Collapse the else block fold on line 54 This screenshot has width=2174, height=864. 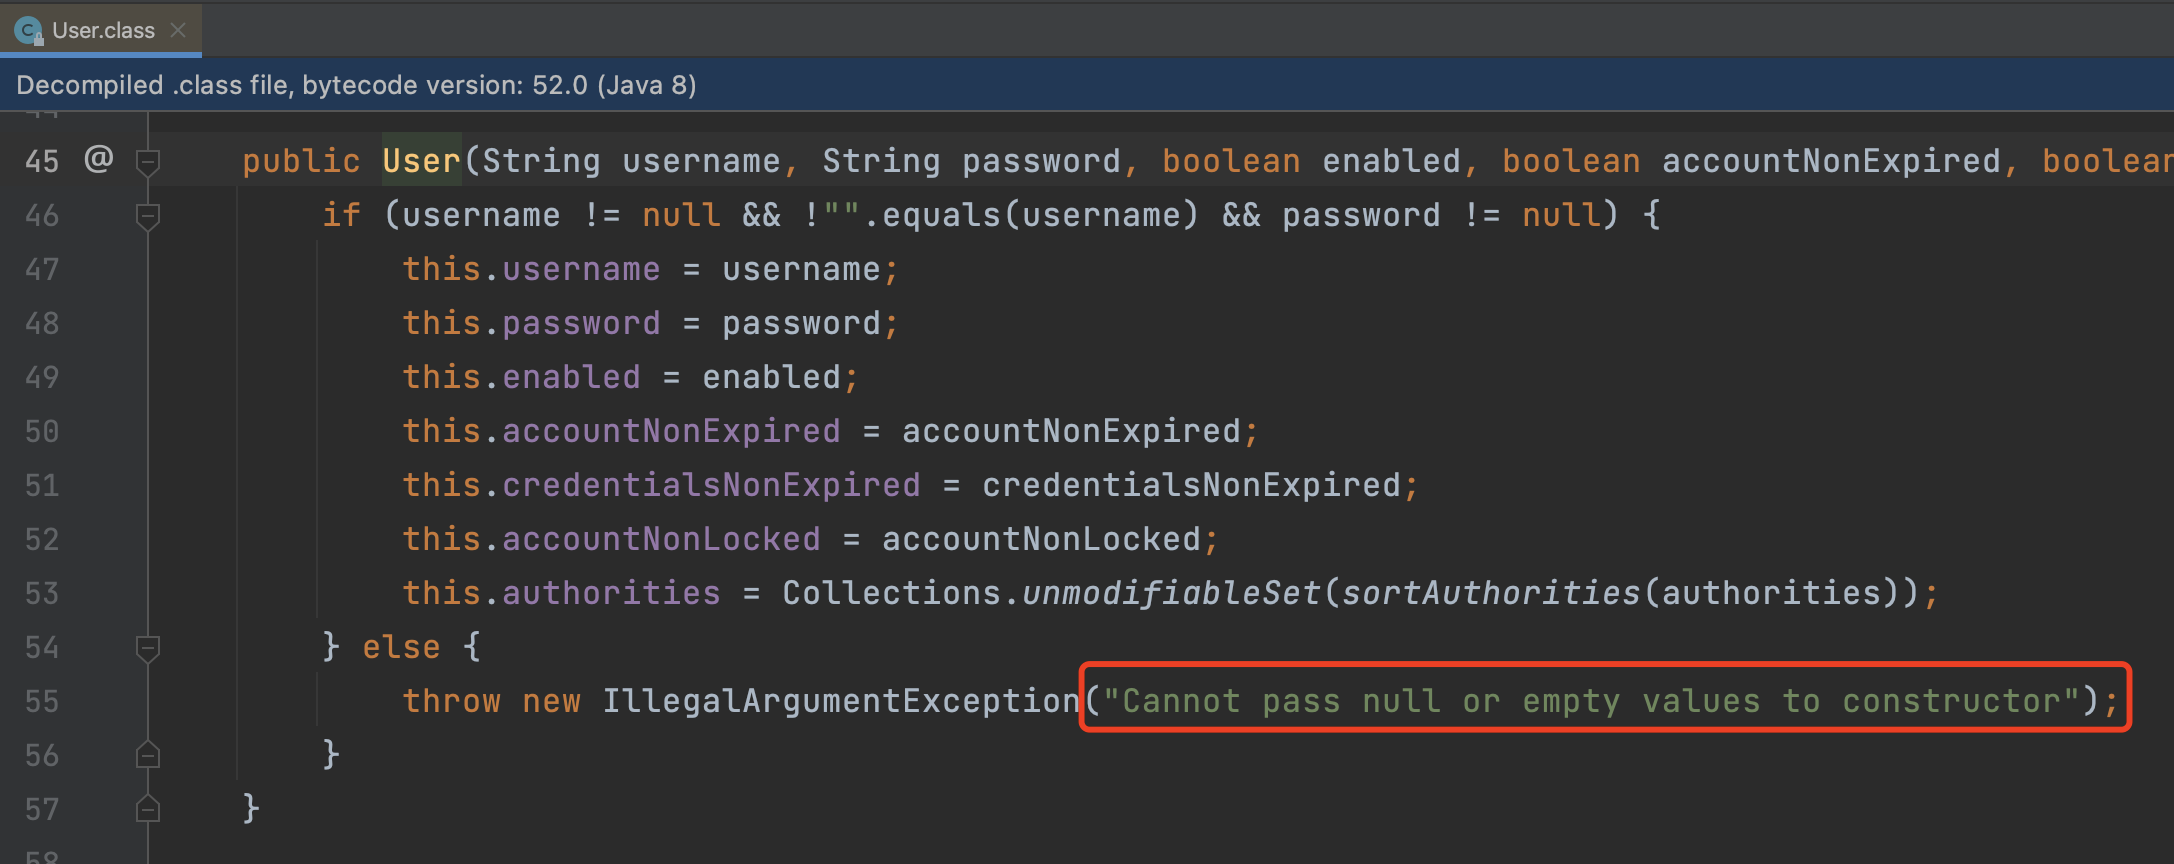[x=148, y=648]
